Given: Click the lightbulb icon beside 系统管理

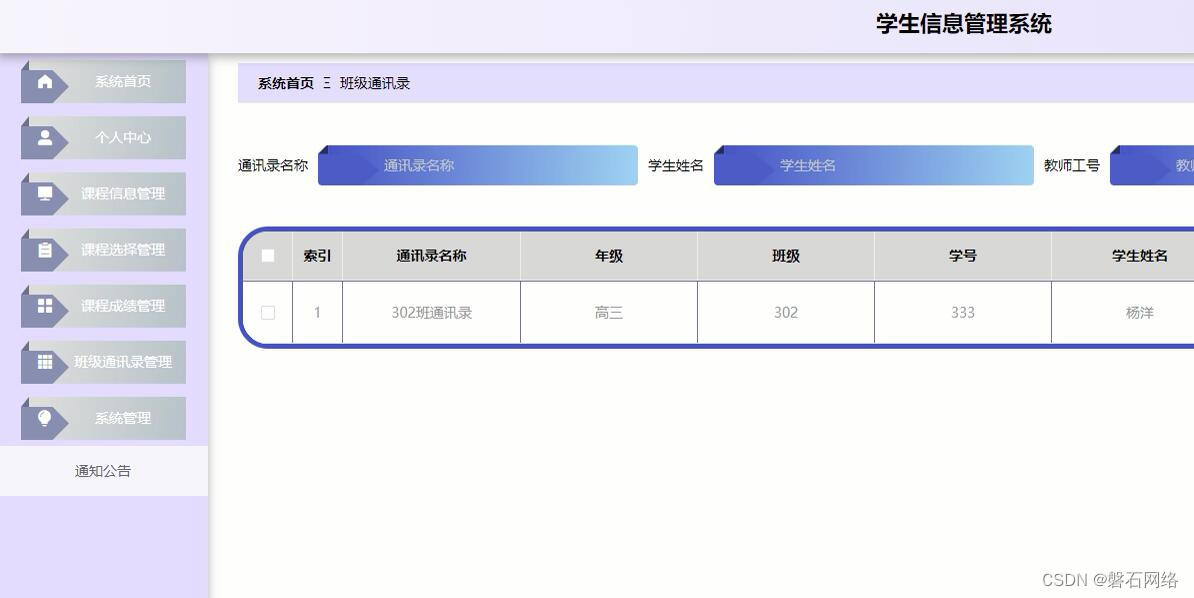Looking at the screenshot, I should click(x=44, y=419).
